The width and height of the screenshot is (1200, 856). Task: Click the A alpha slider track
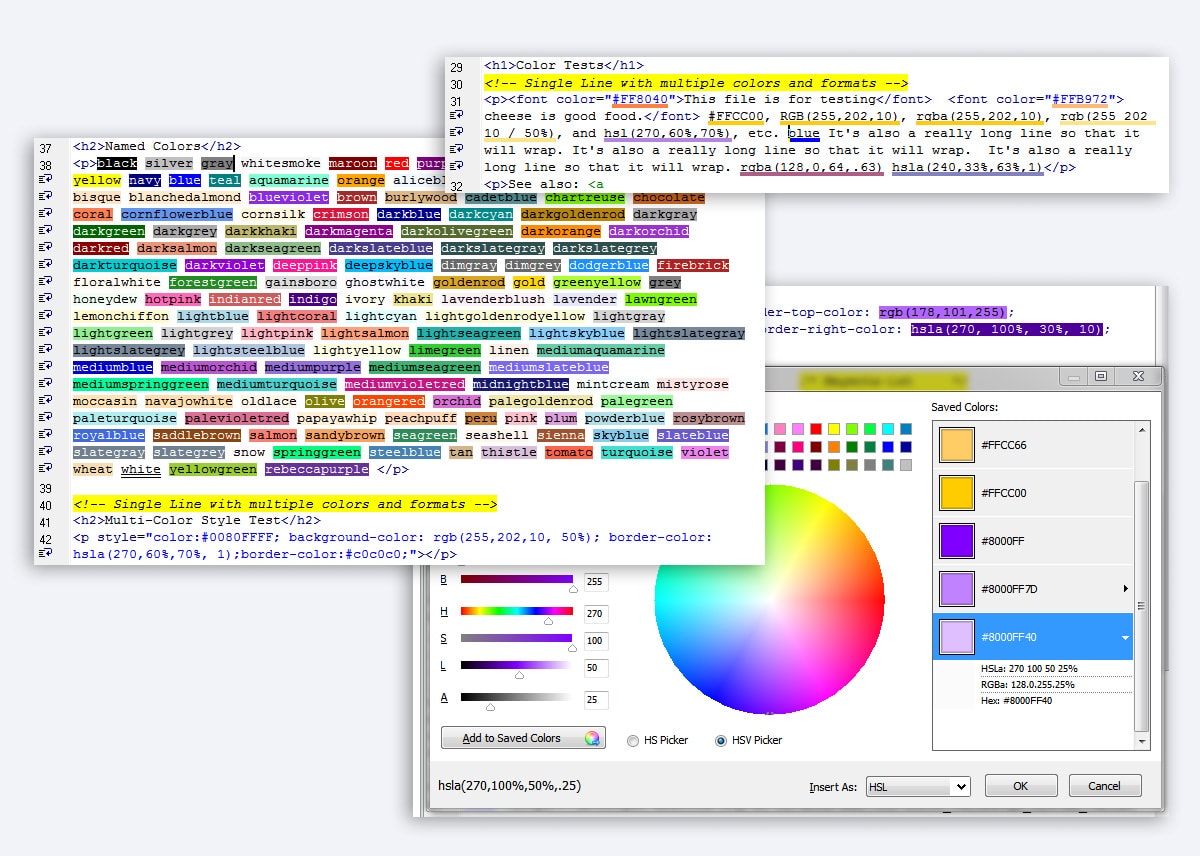pos(516,696)
